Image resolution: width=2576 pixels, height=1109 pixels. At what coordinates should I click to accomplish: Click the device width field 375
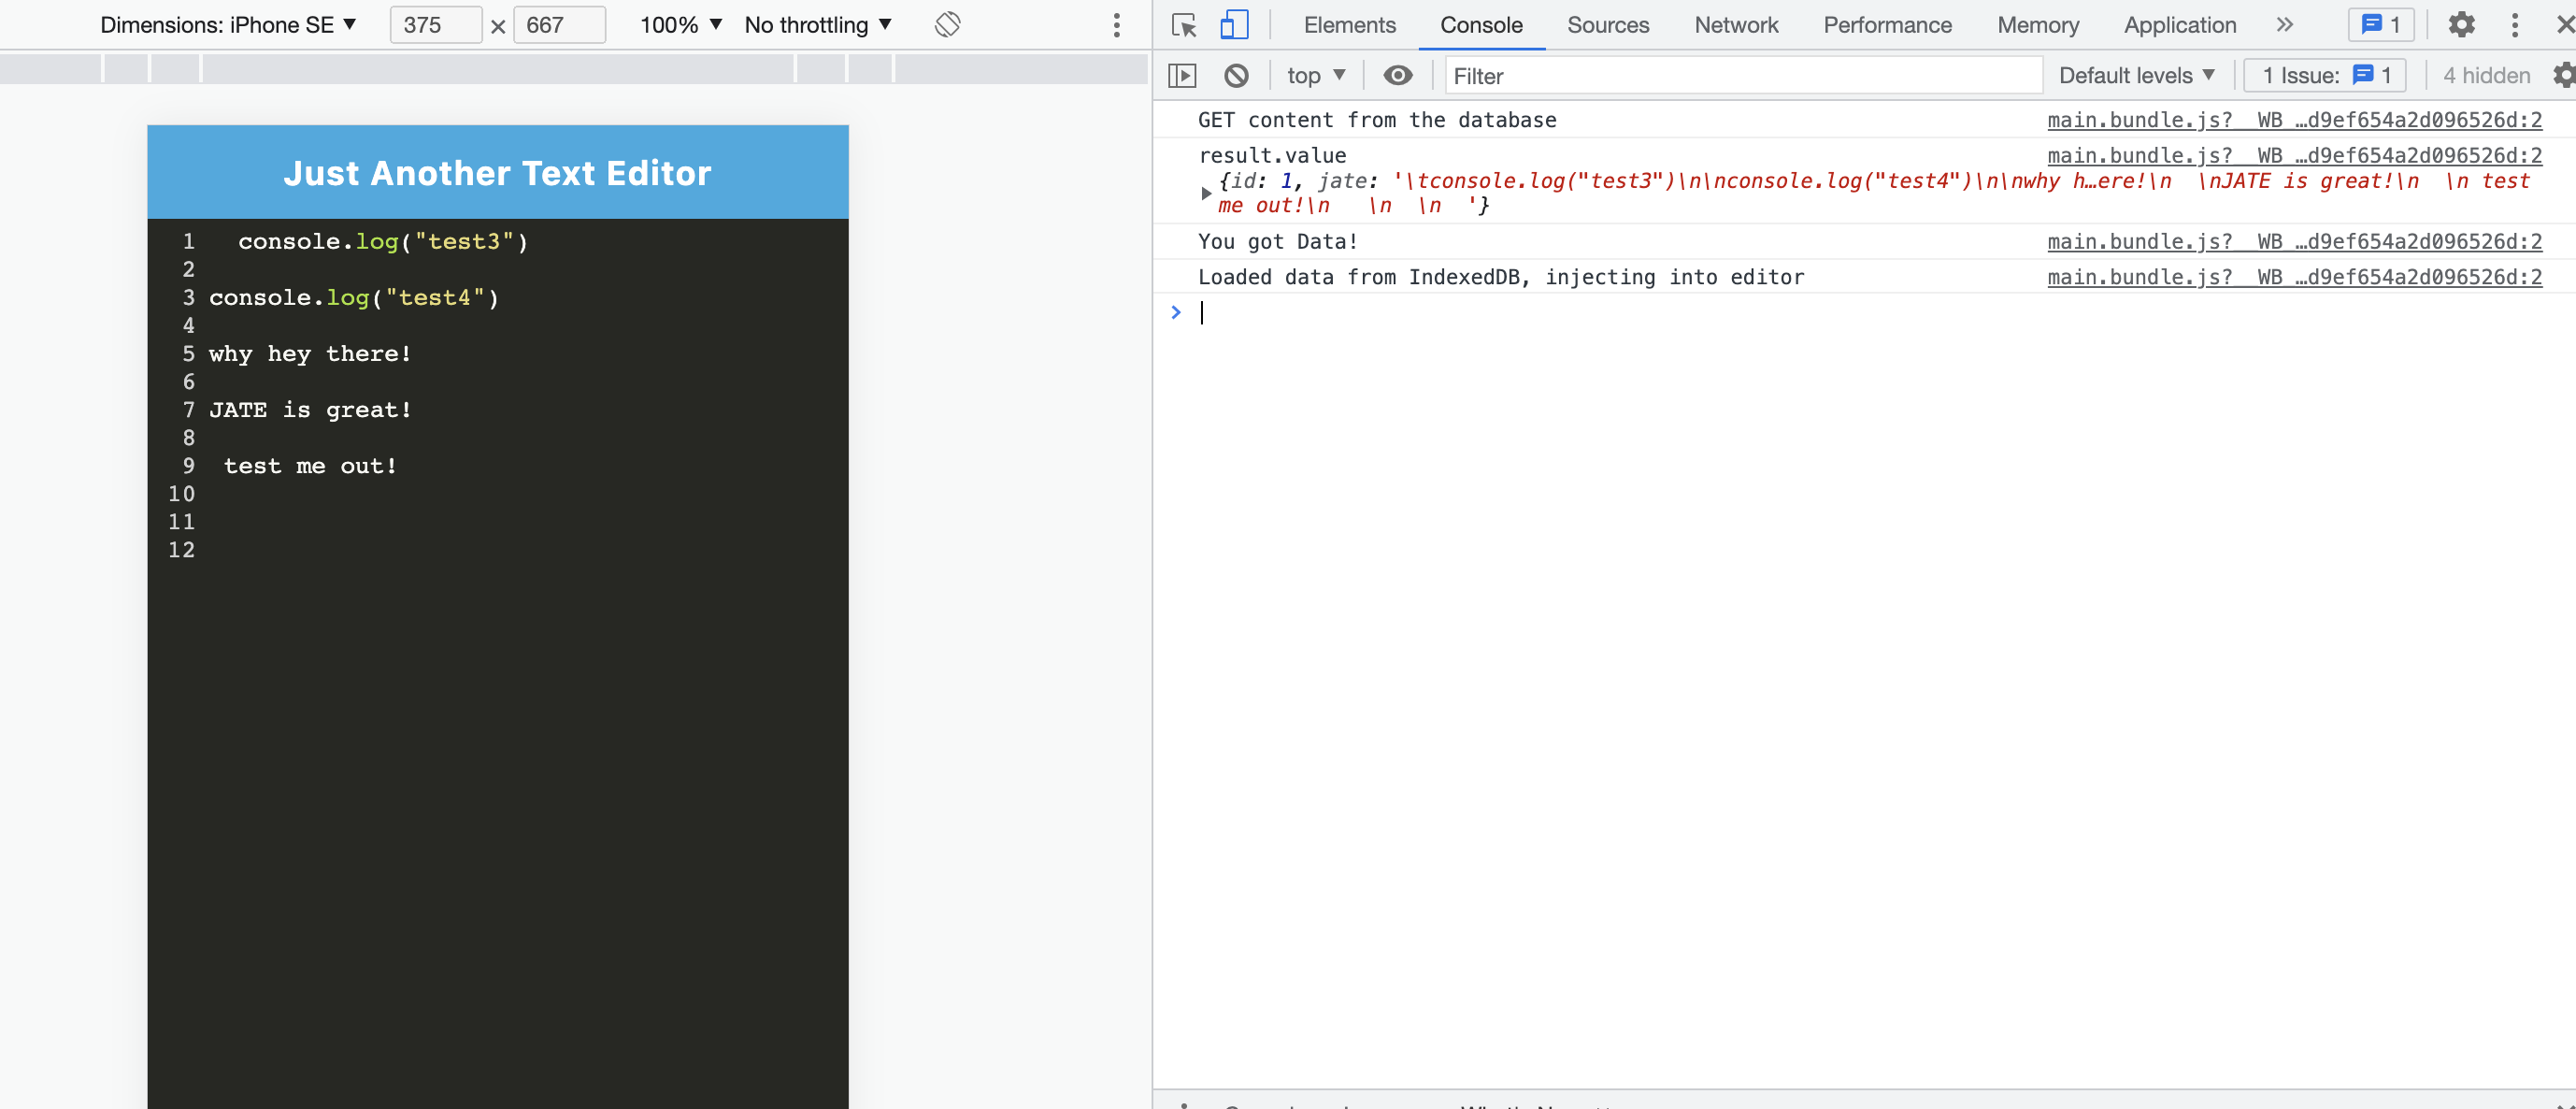435,25
